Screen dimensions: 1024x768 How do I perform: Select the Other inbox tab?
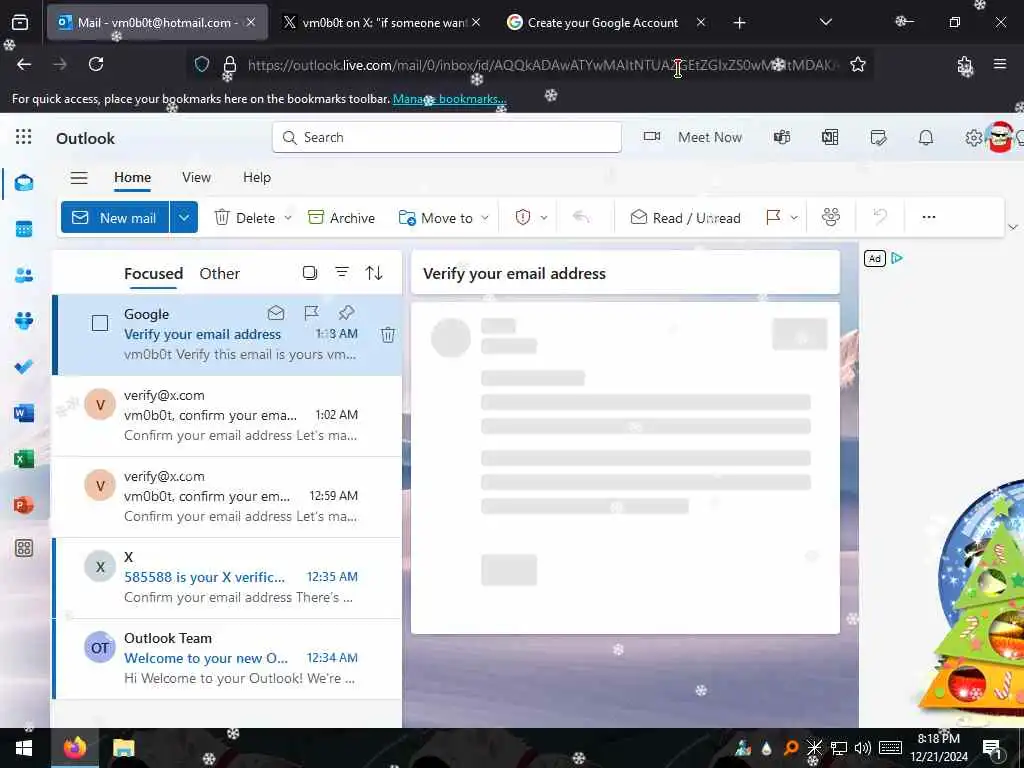coord(220,274)
